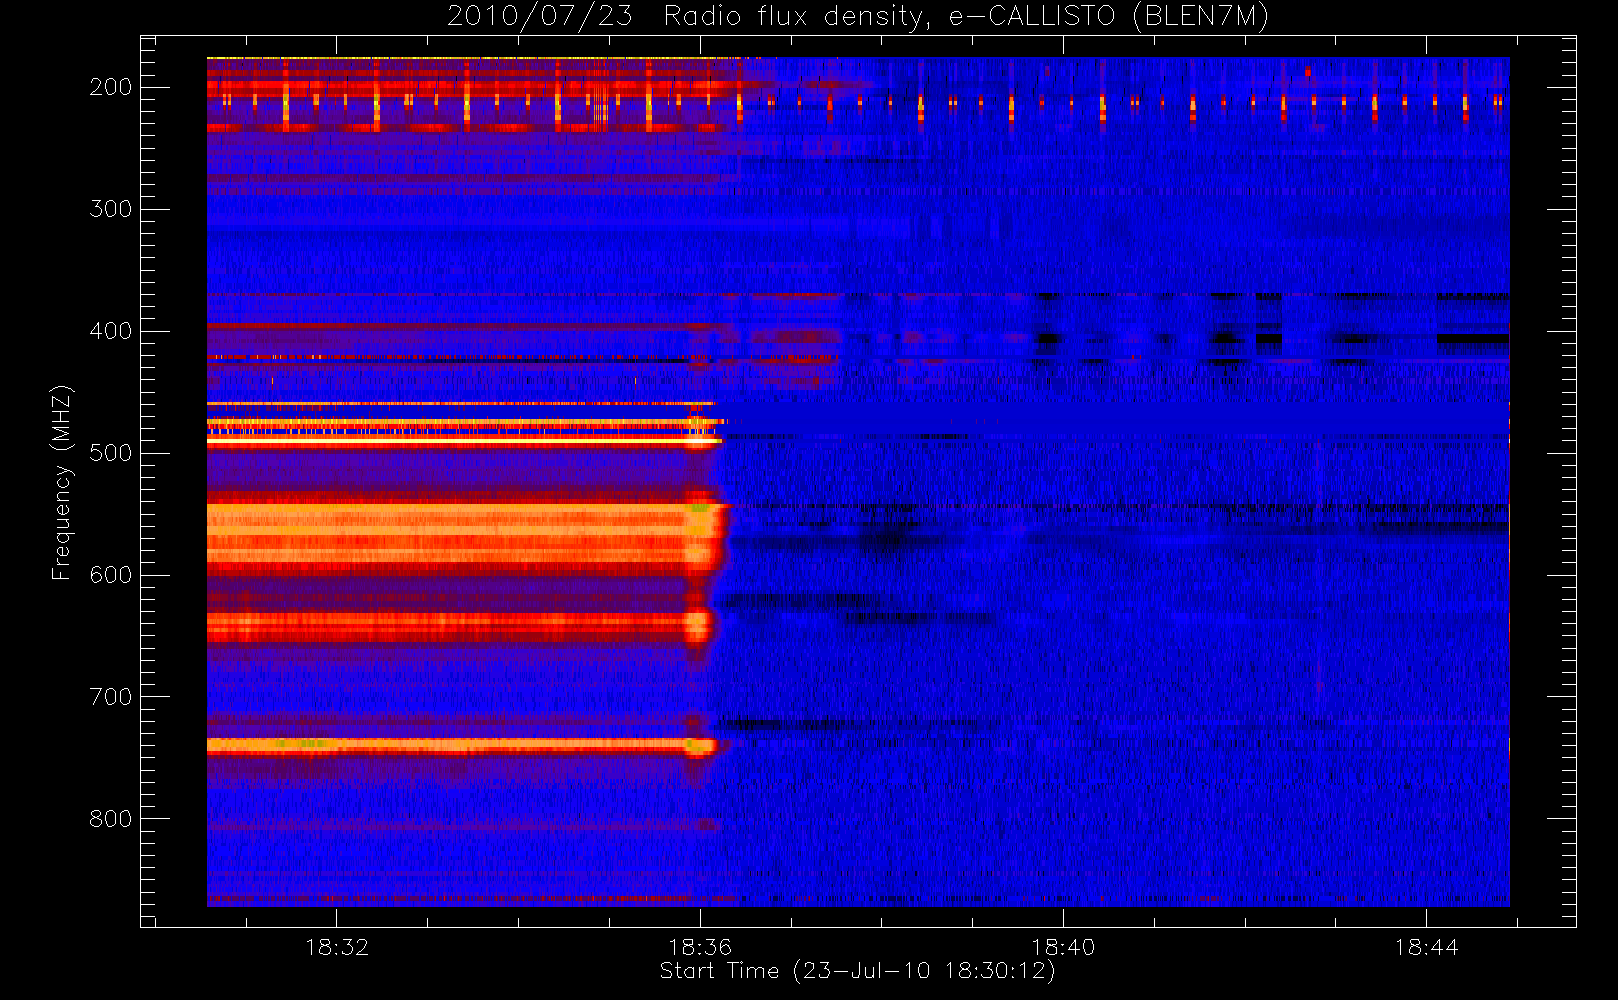The image size is (1618, 1000).
Task: Click the 18:40 time tick label
Action: tap(1063, 947)
